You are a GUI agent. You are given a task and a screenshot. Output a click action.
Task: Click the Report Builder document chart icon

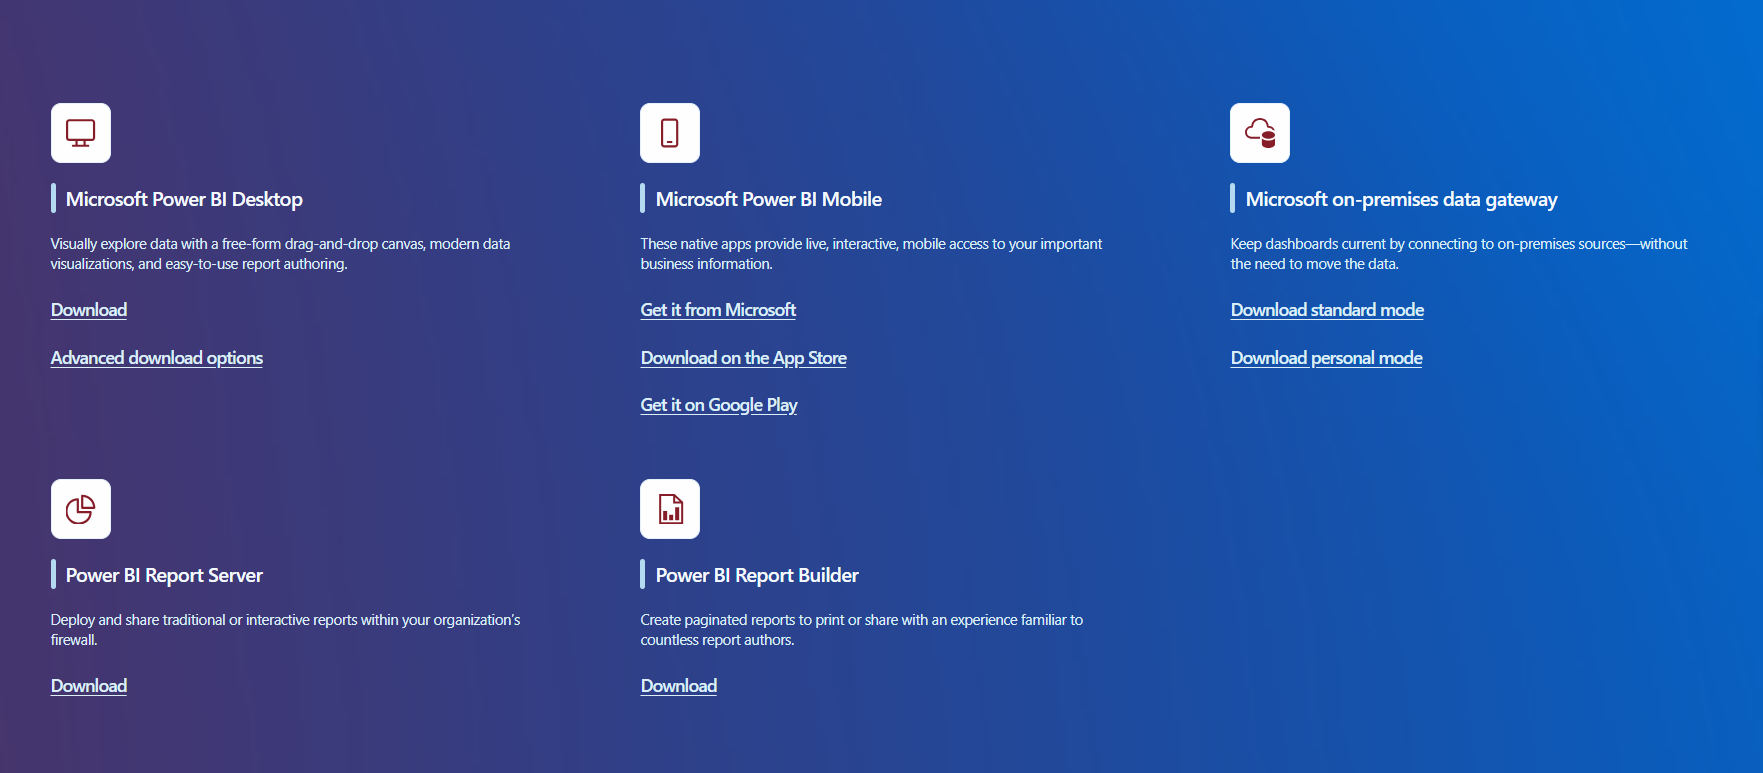(x=670, y=509)
